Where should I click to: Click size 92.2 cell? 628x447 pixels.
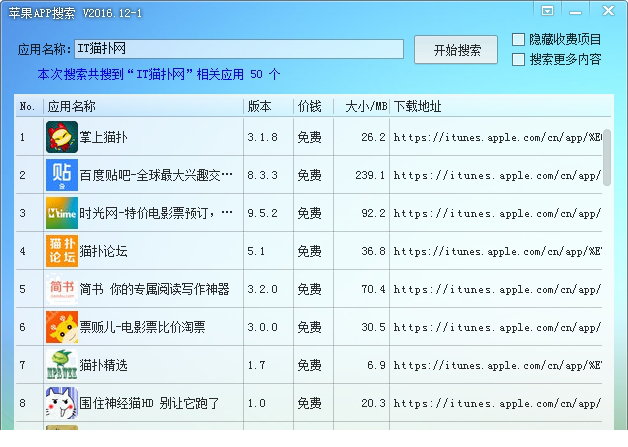coord(373,213)
